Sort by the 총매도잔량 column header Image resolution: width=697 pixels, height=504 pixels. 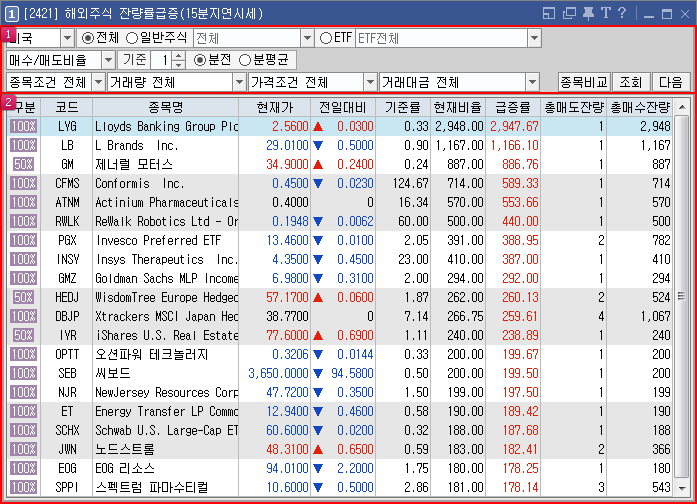coord(573,107)
